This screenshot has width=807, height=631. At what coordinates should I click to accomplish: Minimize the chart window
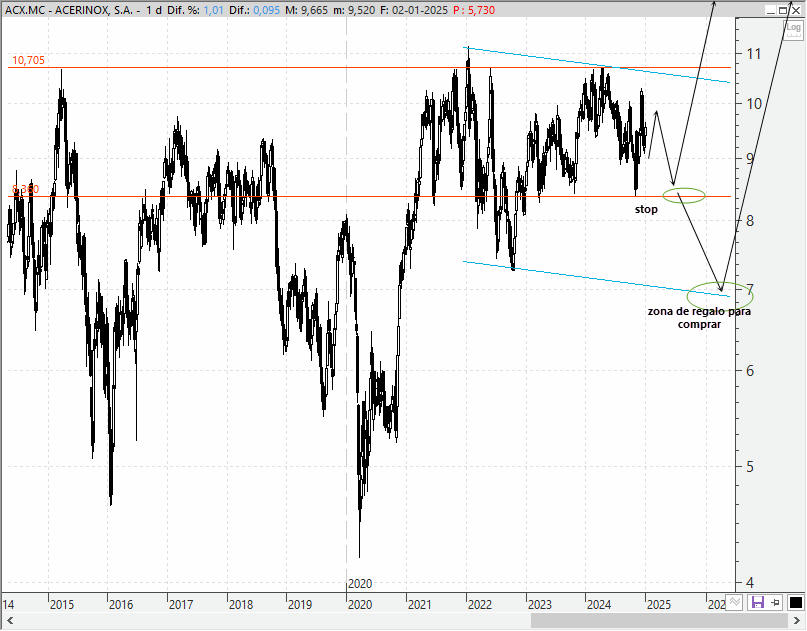770,10
